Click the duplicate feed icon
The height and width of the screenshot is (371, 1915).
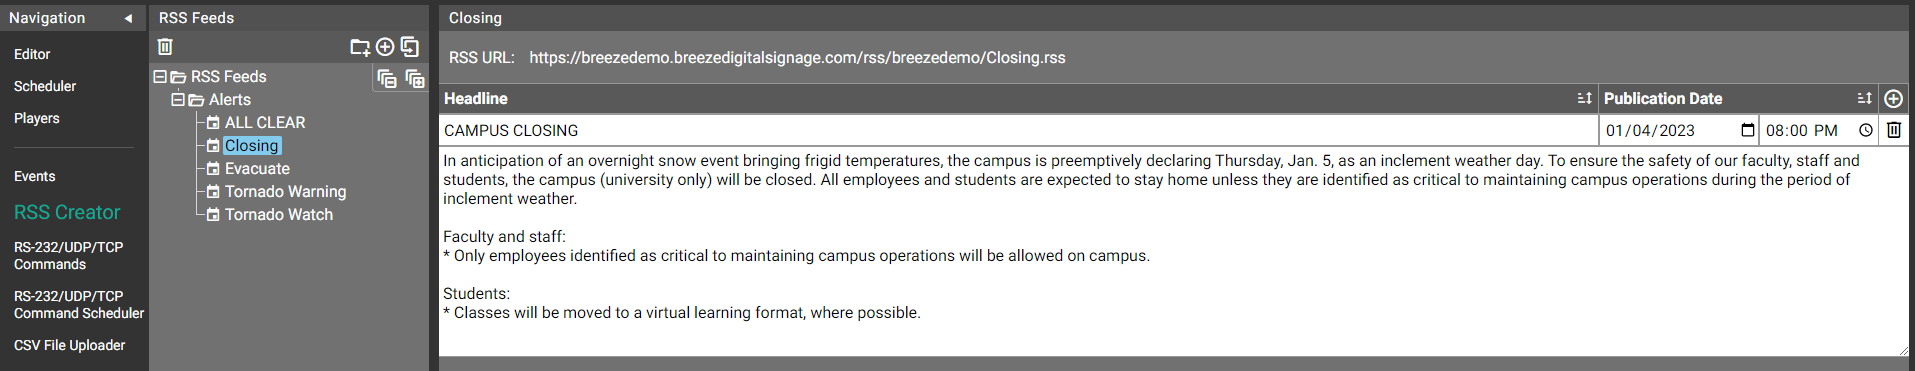(x=410, y=47)
